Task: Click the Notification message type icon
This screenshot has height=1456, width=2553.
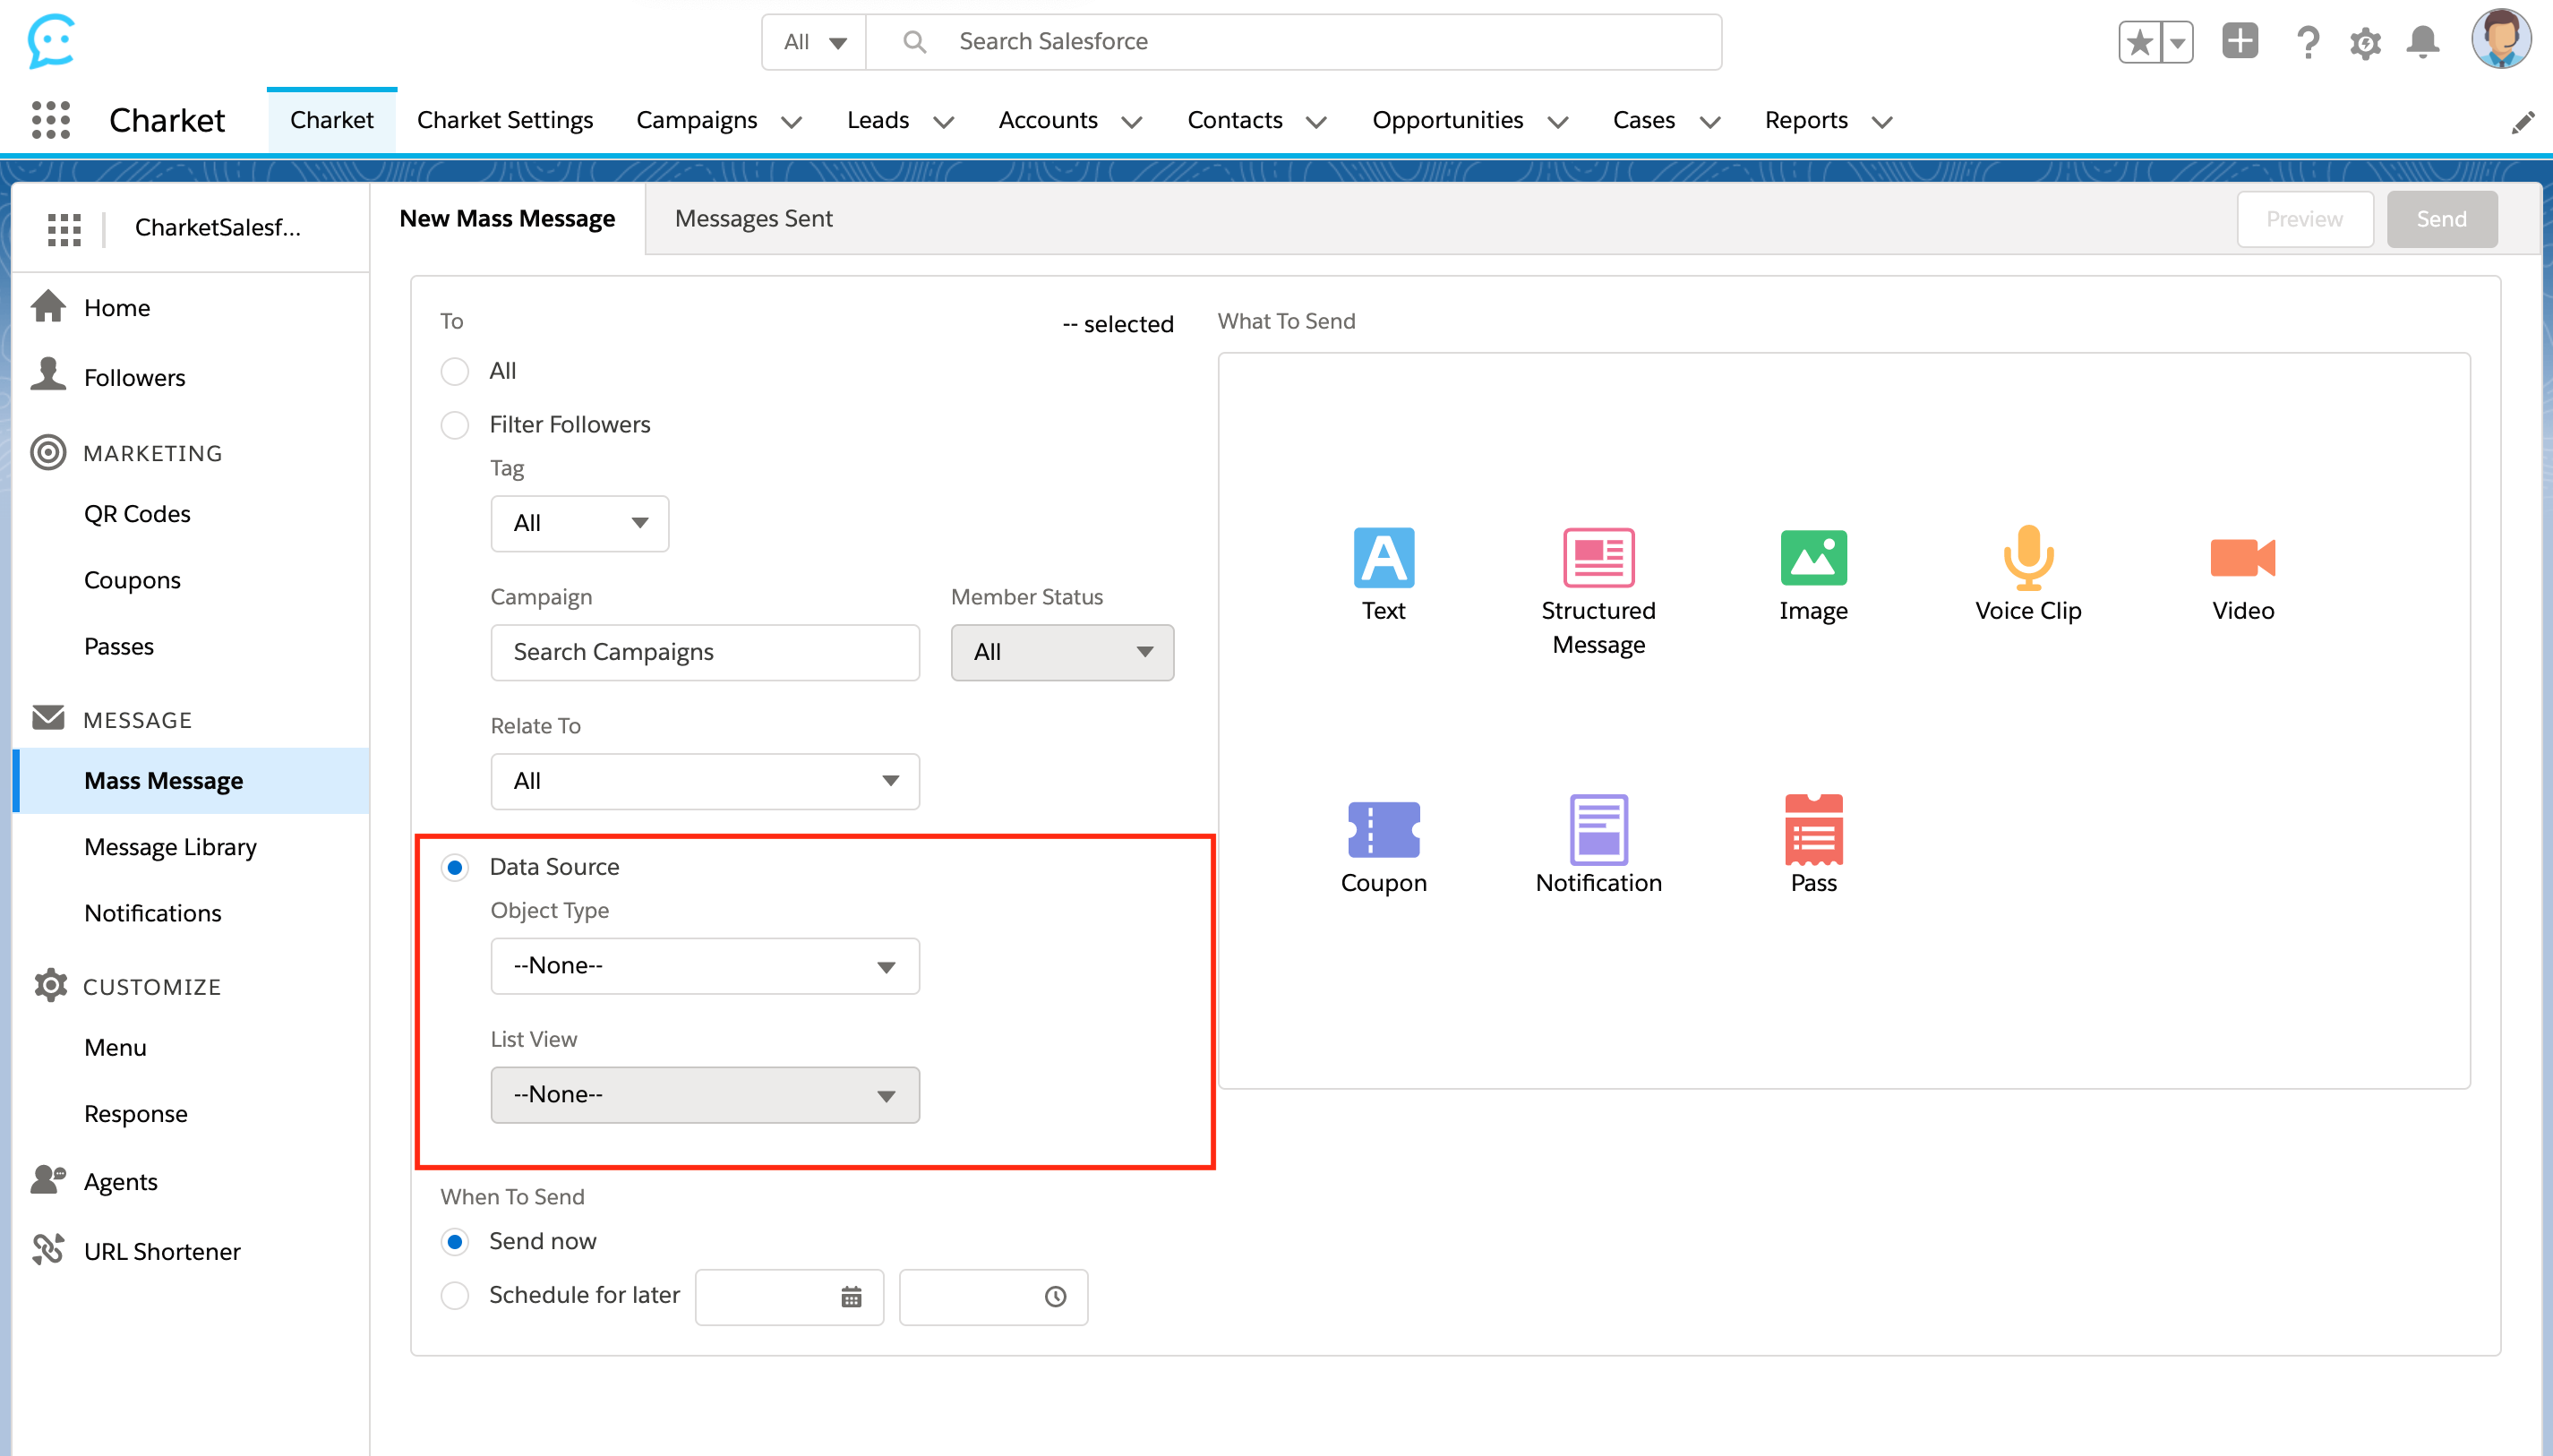Action: [1598, 830]
